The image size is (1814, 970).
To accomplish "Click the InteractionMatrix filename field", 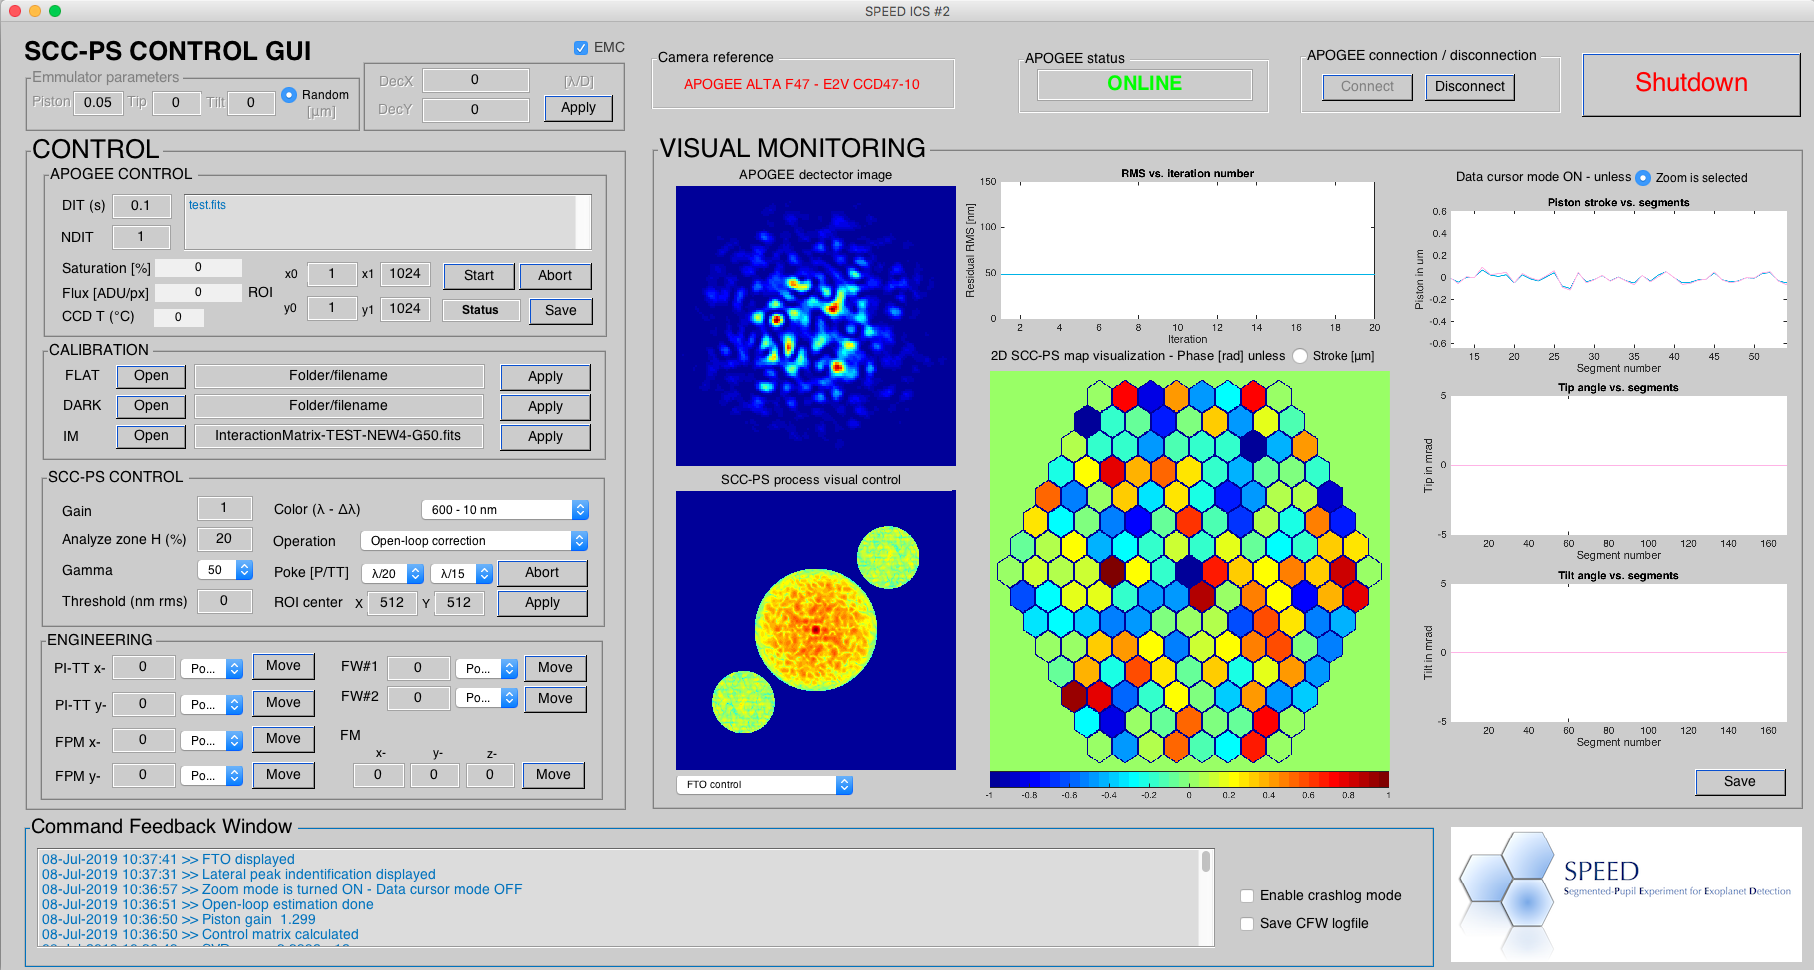I will click(x=338, y=436).
